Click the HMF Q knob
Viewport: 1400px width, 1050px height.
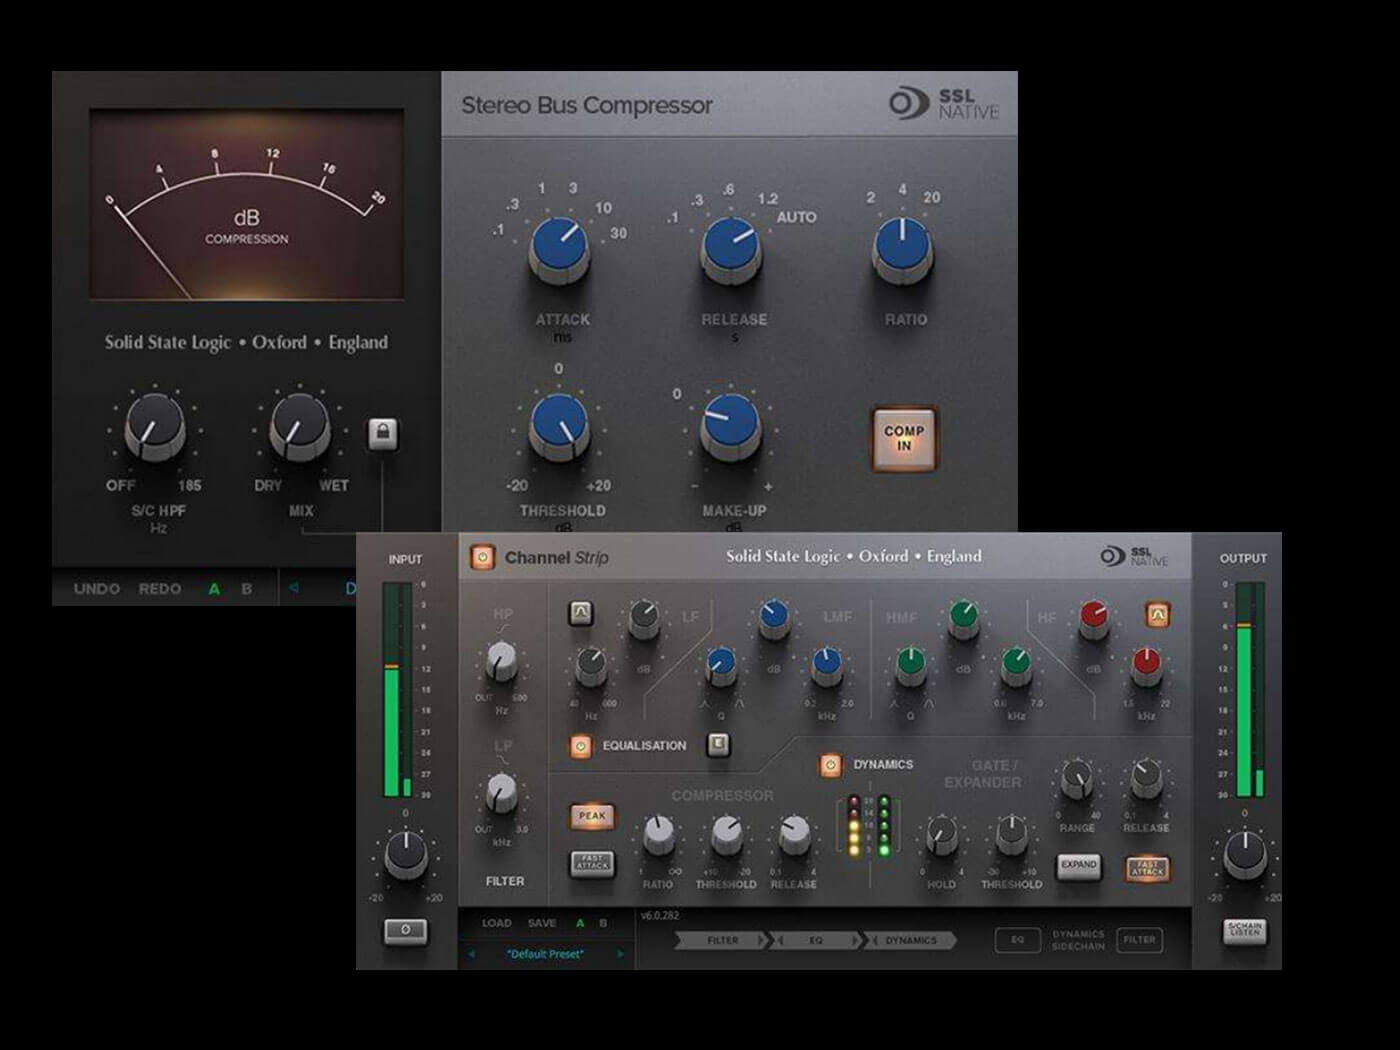pyautogui.click(x=910, y=666)
